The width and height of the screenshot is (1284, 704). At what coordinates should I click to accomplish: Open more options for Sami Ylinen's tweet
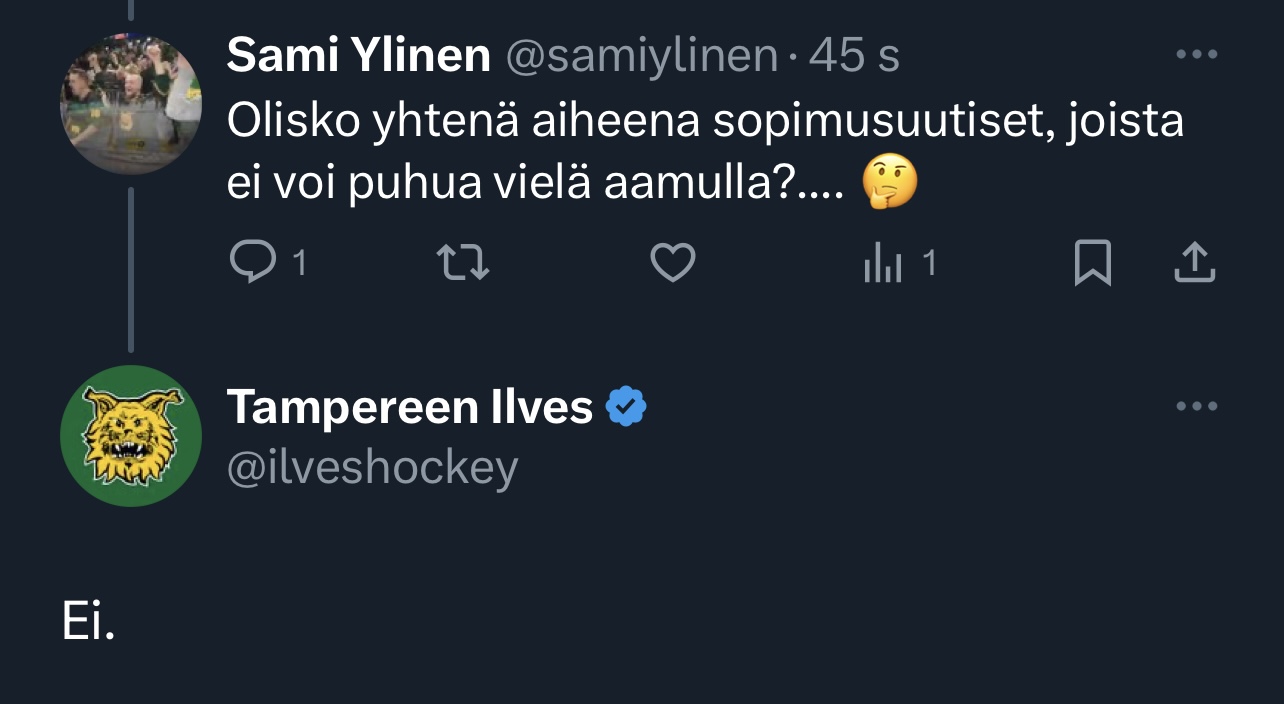click(1196, 55)
